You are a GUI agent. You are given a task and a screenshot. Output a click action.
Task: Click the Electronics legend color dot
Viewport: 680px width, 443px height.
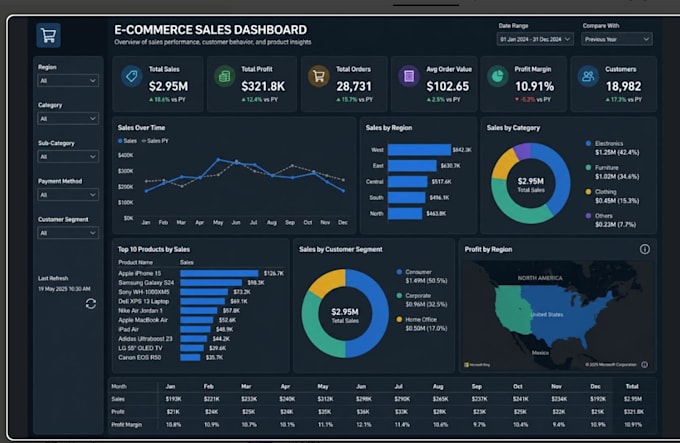tap(588, 143)
